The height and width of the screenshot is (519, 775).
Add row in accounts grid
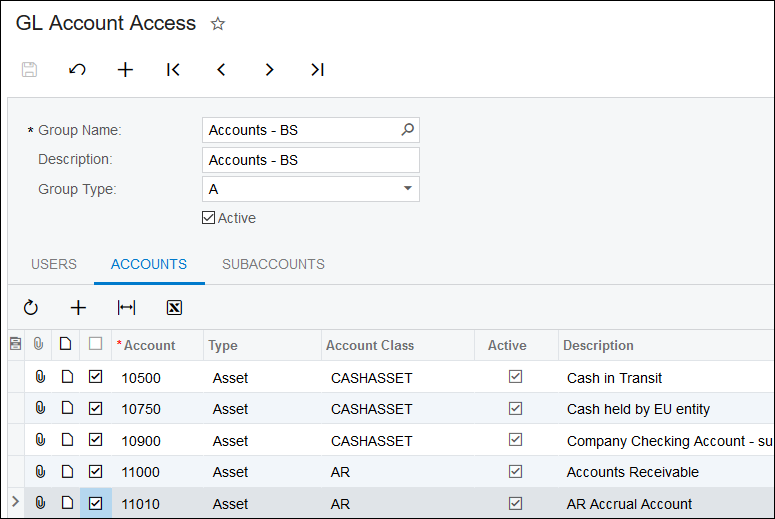(x=78, y=308)
